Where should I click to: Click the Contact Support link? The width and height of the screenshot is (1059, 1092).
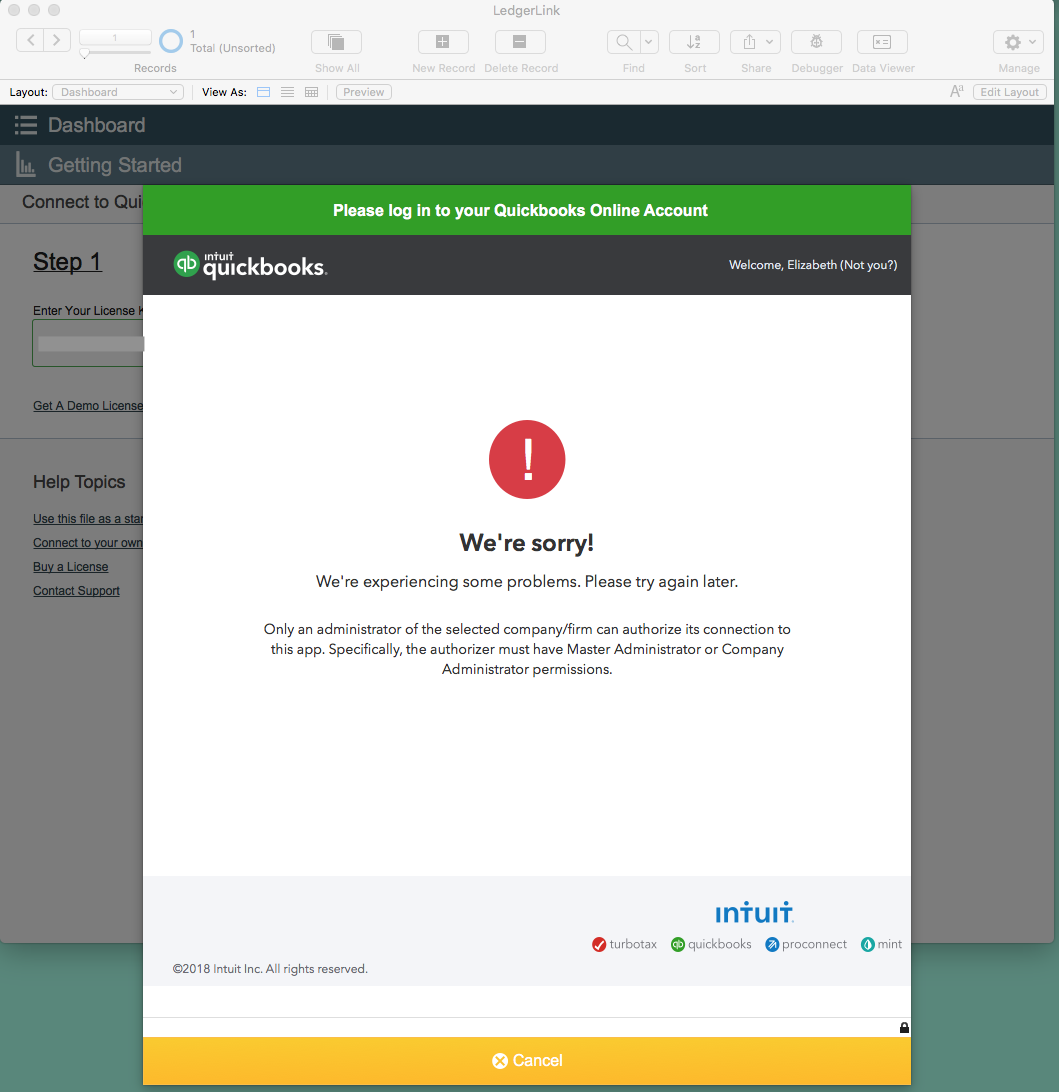coord(77,591)
